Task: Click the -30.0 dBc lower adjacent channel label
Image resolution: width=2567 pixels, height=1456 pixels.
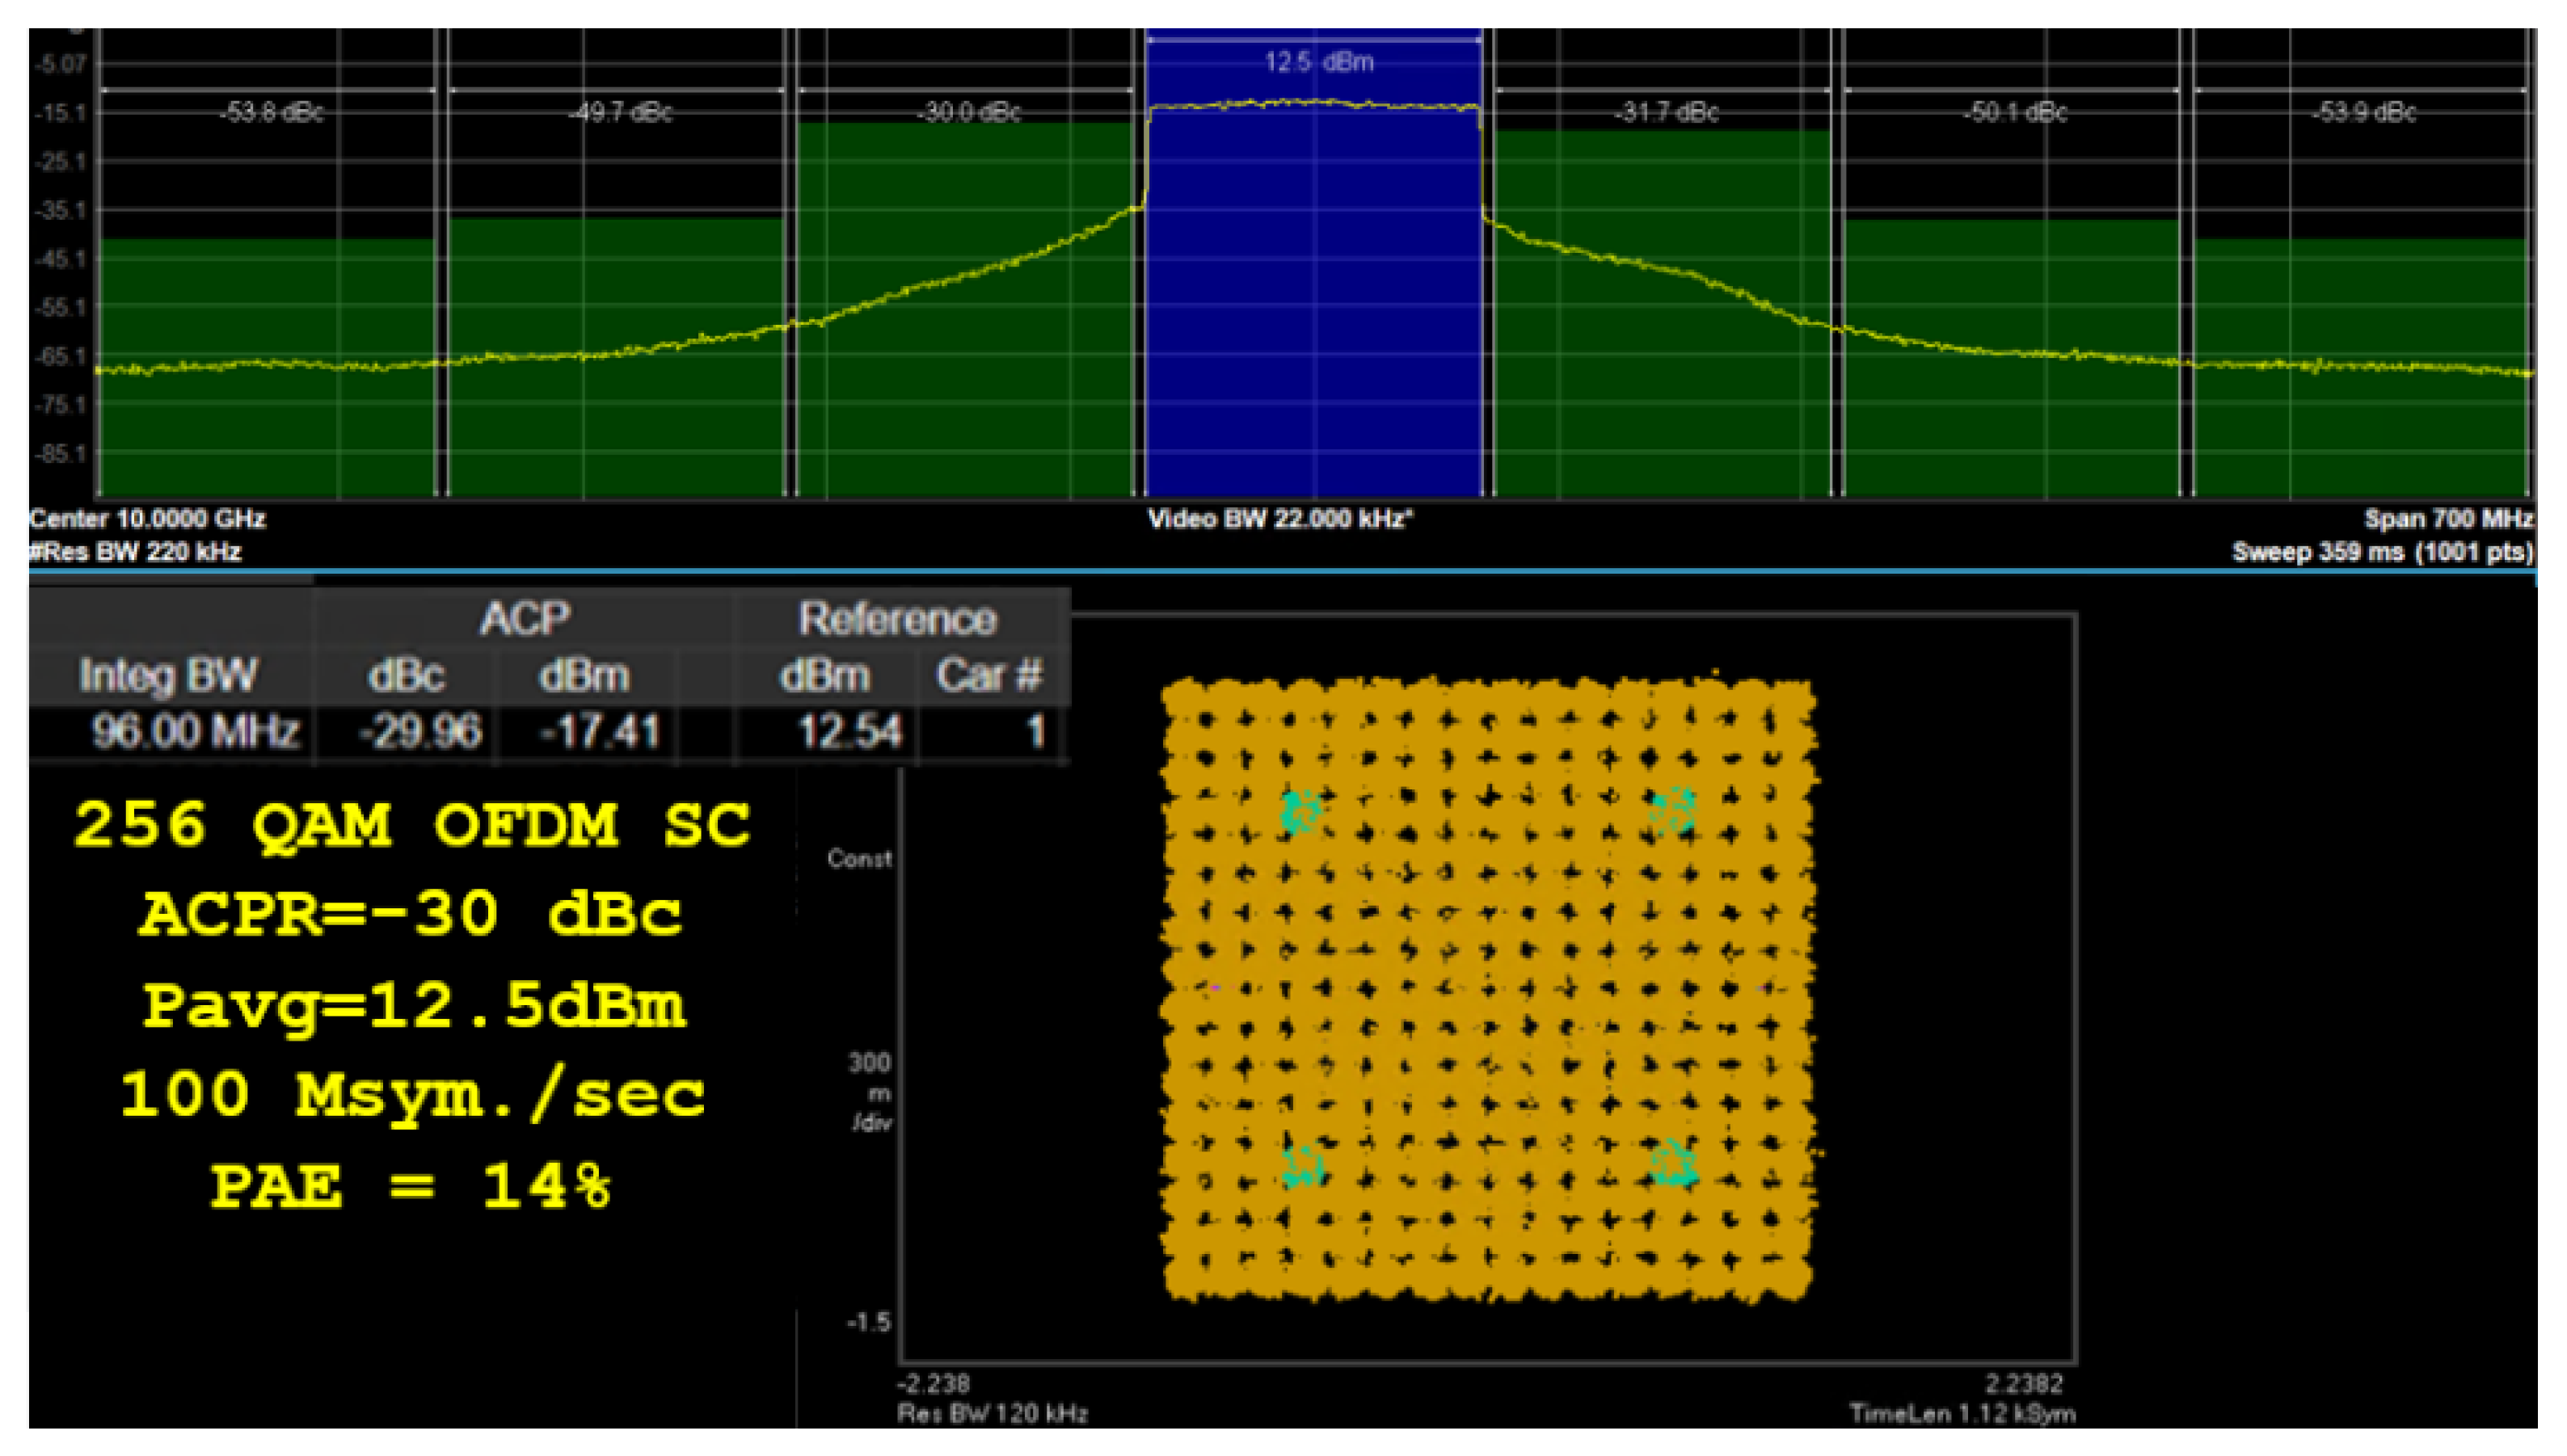Action: (x=968, y=112)
